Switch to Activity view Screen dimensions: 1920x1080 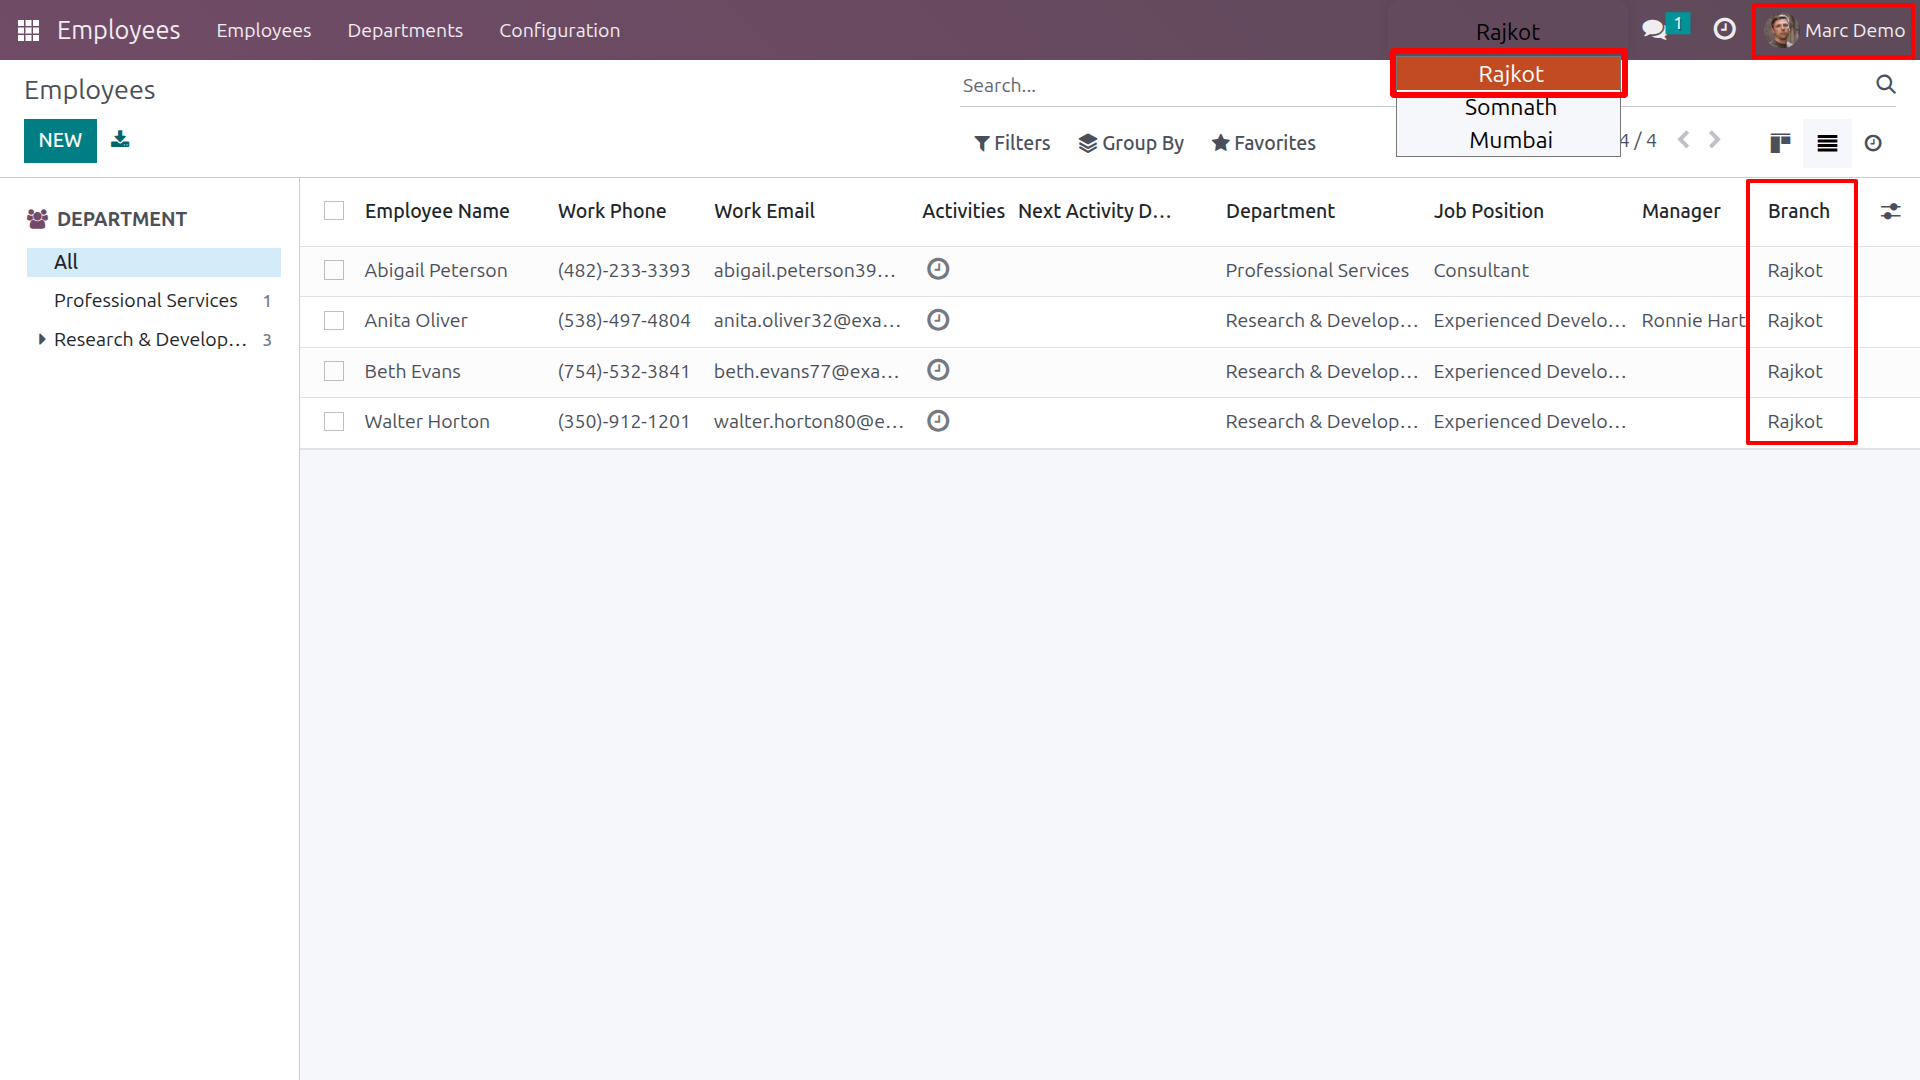coord(1873,143)
